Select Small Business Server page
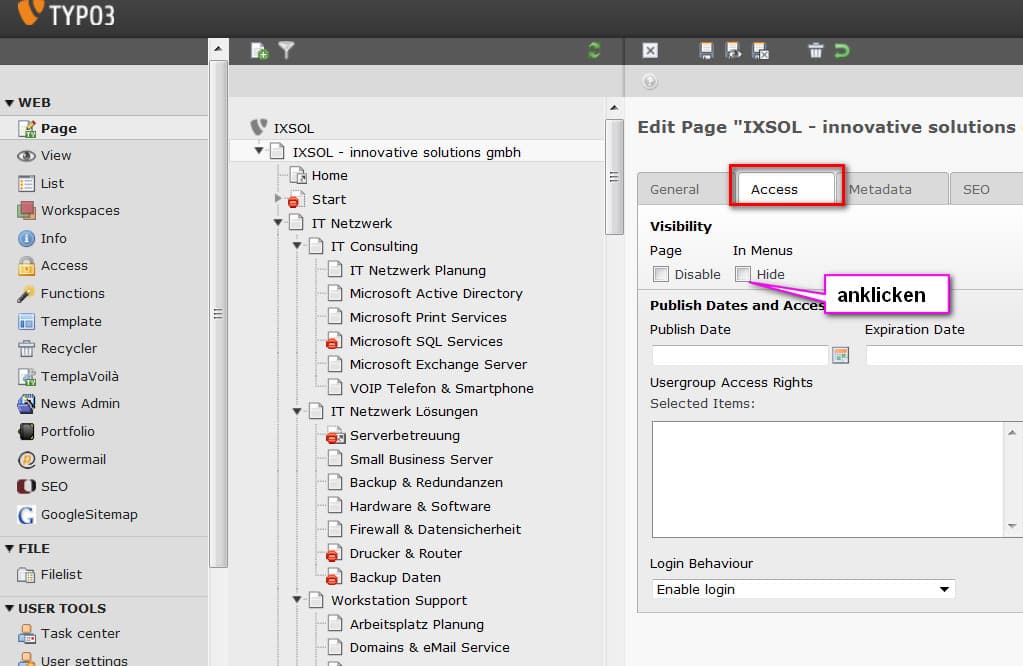The width and height of the screenshot is (1023, 666). click(x=421, y=459)
